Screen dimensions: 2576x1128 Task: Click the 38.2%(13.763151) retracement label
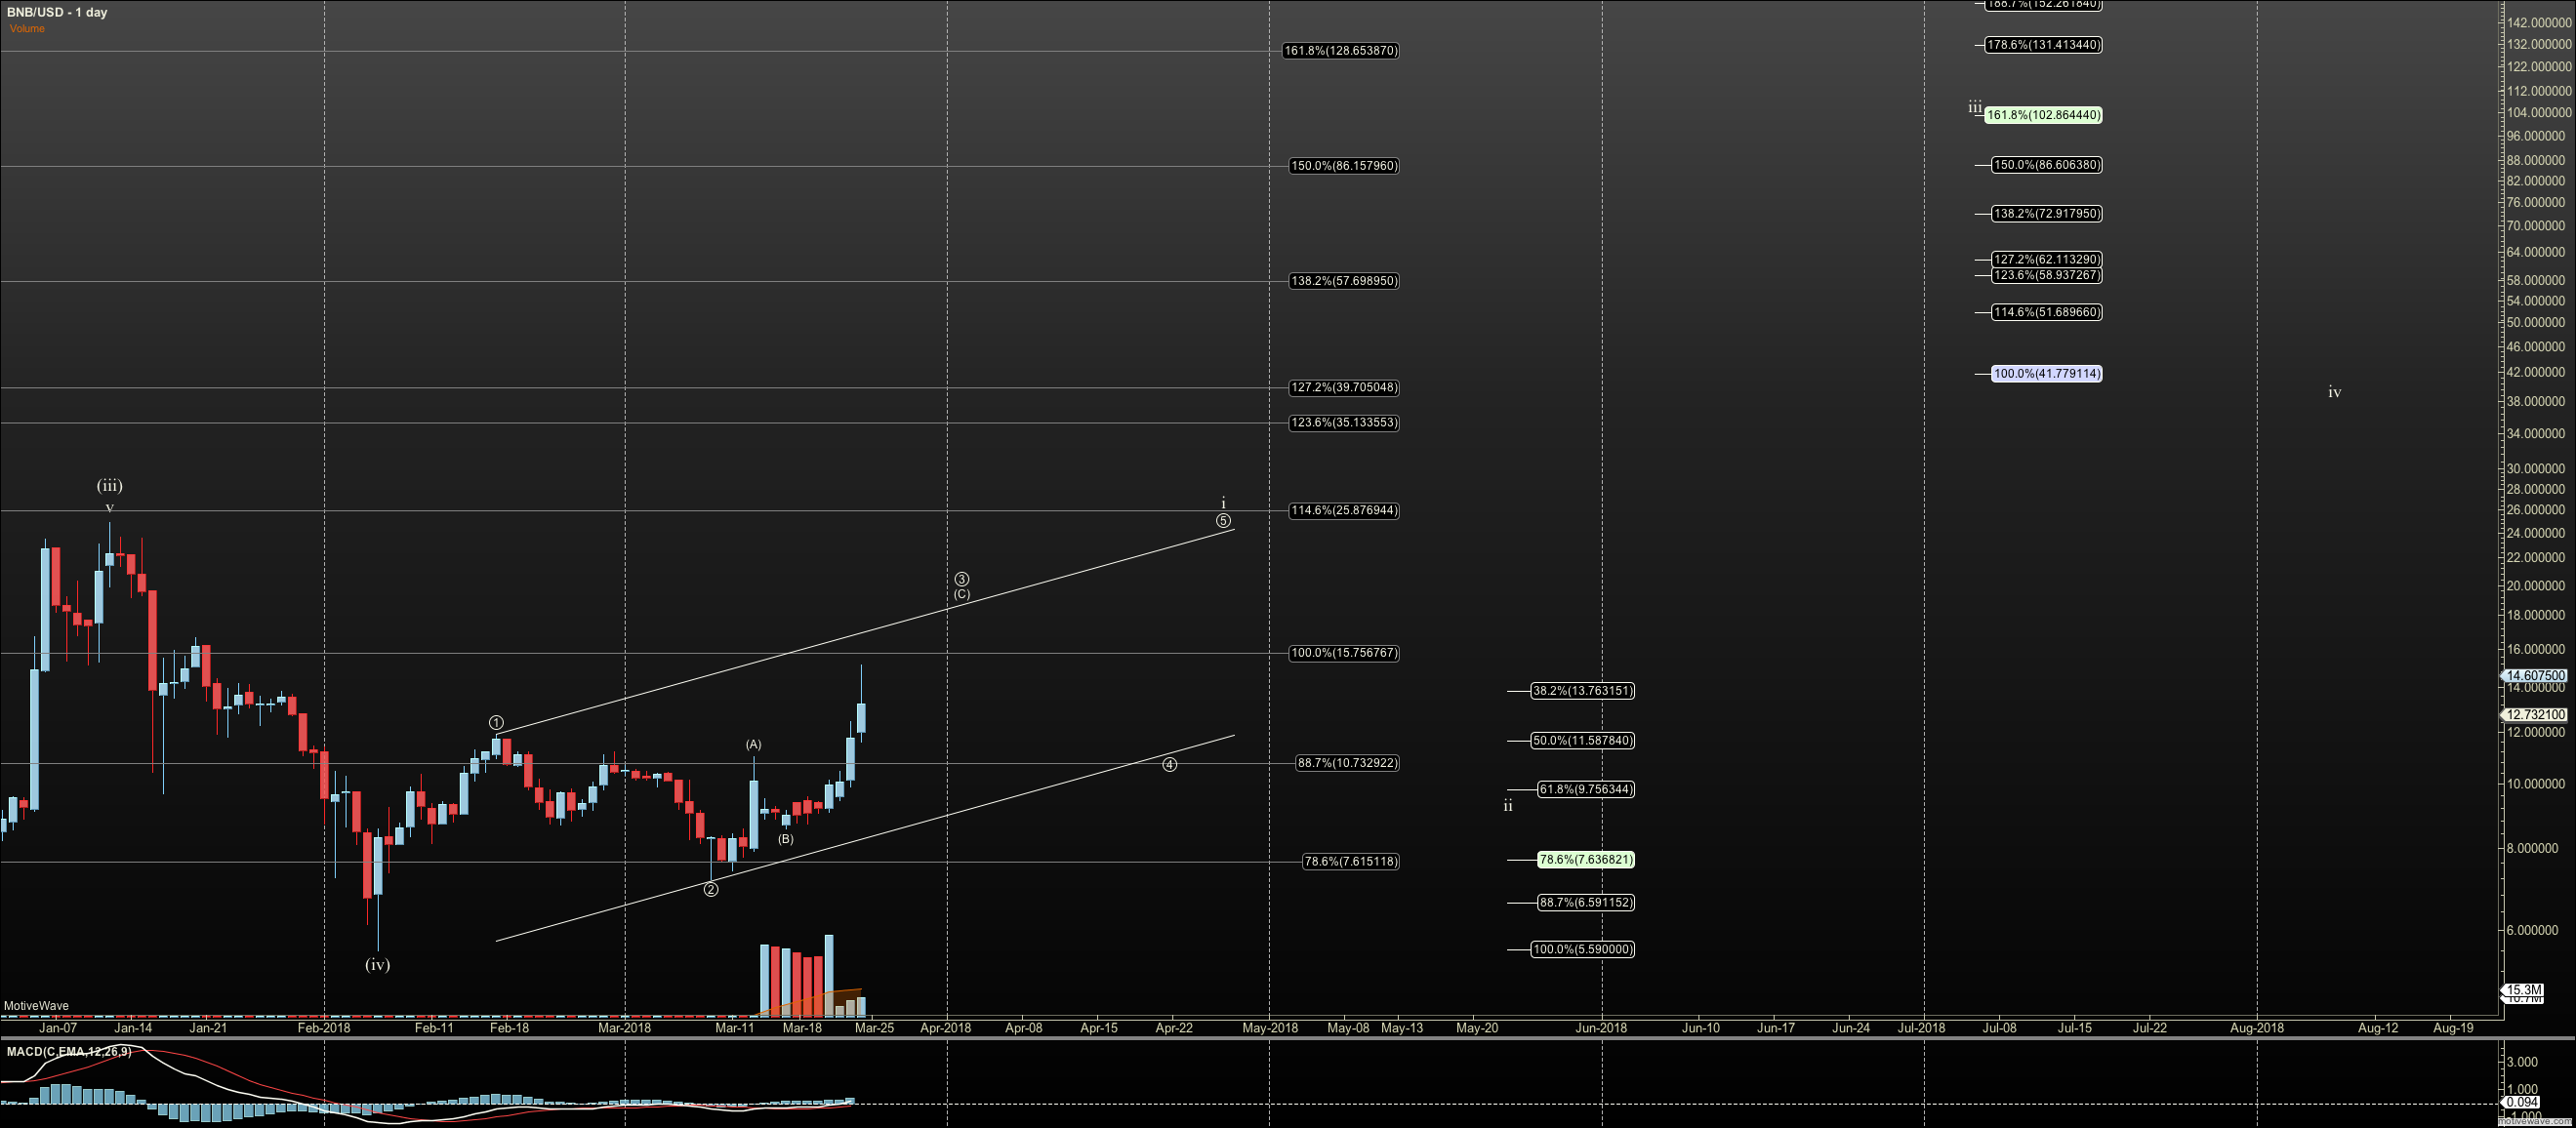click(x=1582, y=690)
